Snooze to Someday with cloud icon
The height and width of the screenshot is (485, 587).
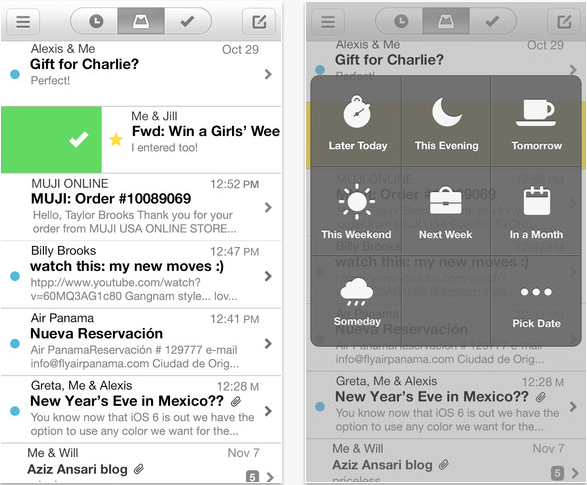point(357,301)
